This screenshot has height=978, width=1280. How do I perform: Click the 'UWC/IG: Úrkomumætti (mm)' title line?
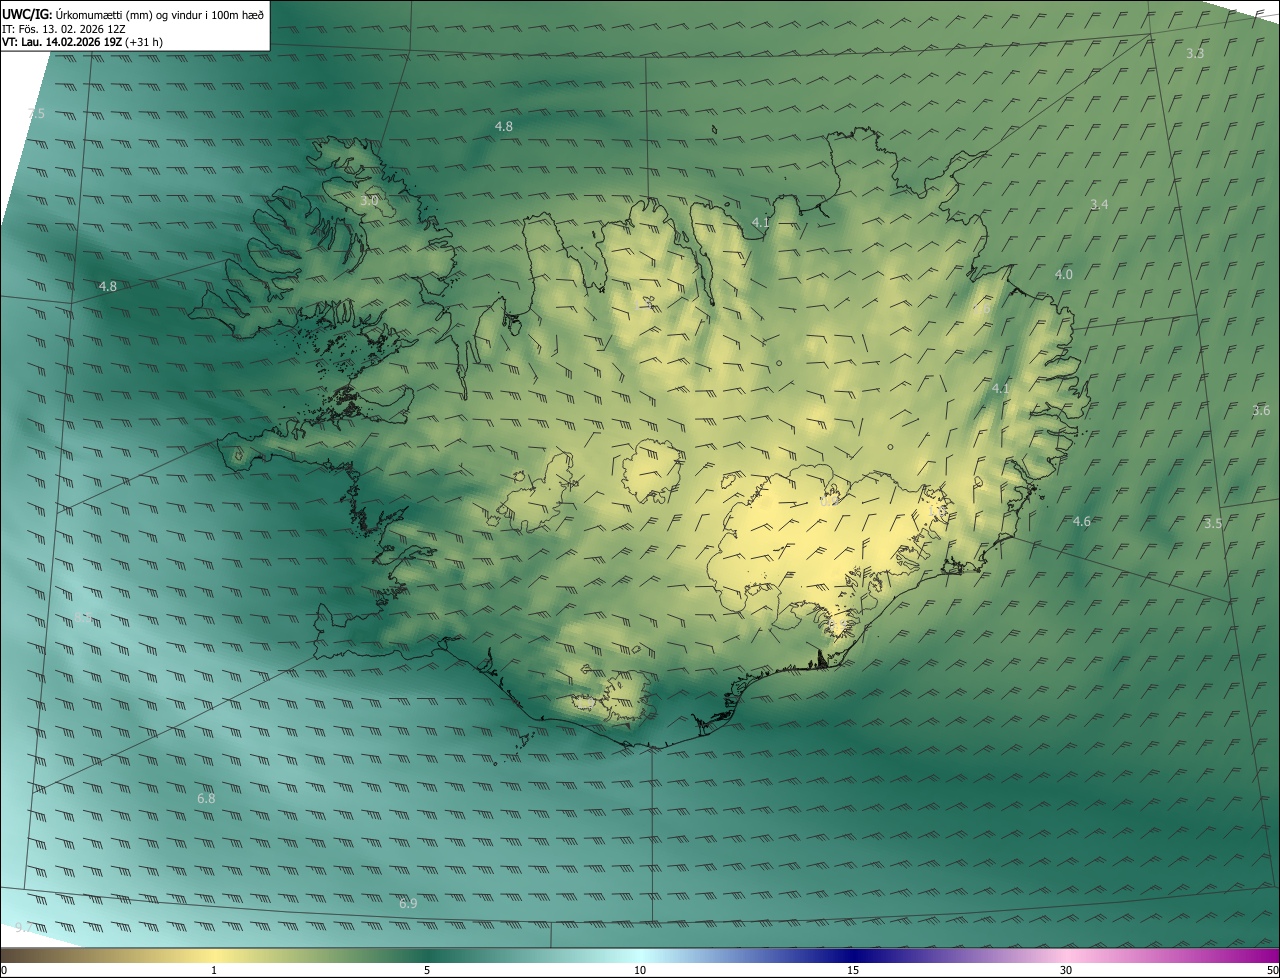pyautogui.click(x=133, y=13)
